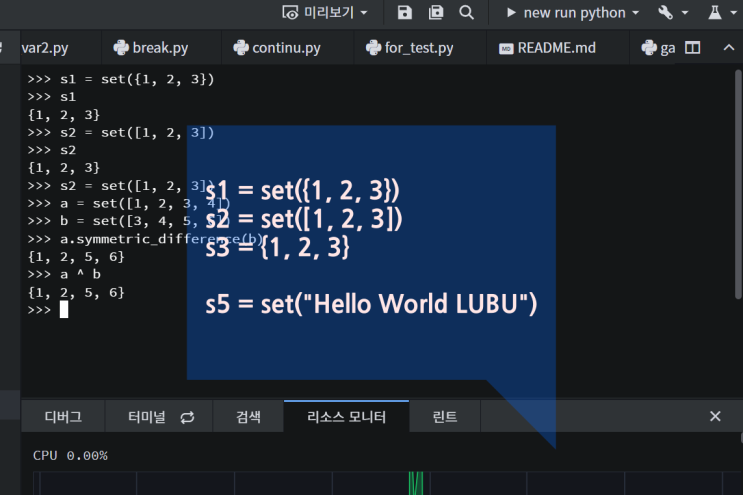Screen dimensions: 743x495
Task: Open the 디버그 debug panel tab
Action: (x=63, y=417)
